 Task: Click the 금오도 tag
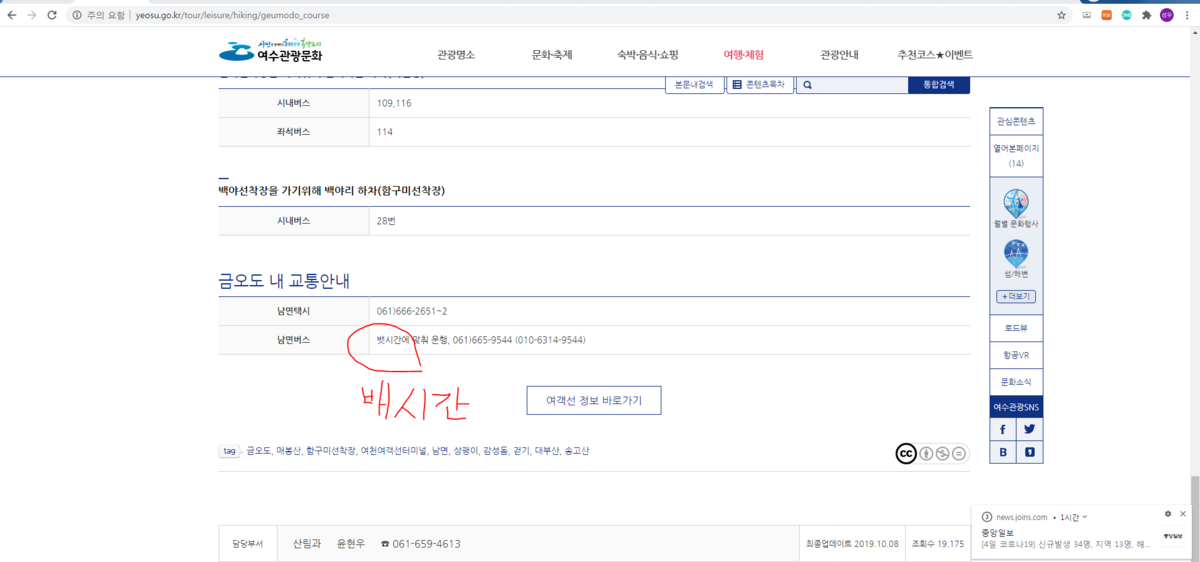258,451
